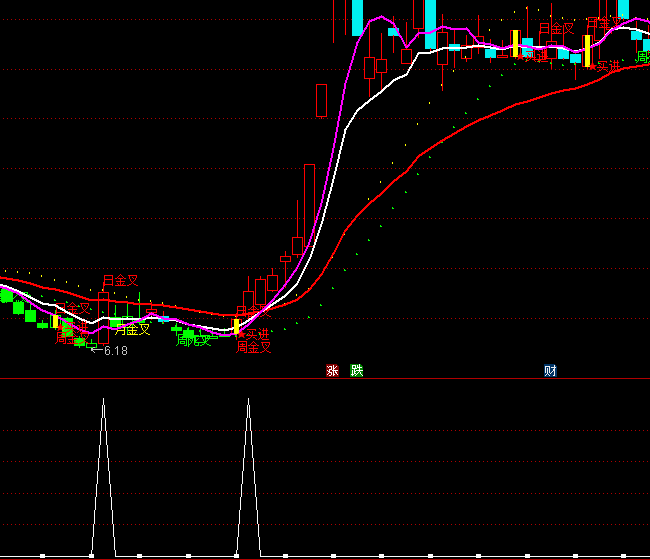Click the 日金叉 label at top right

556,29
